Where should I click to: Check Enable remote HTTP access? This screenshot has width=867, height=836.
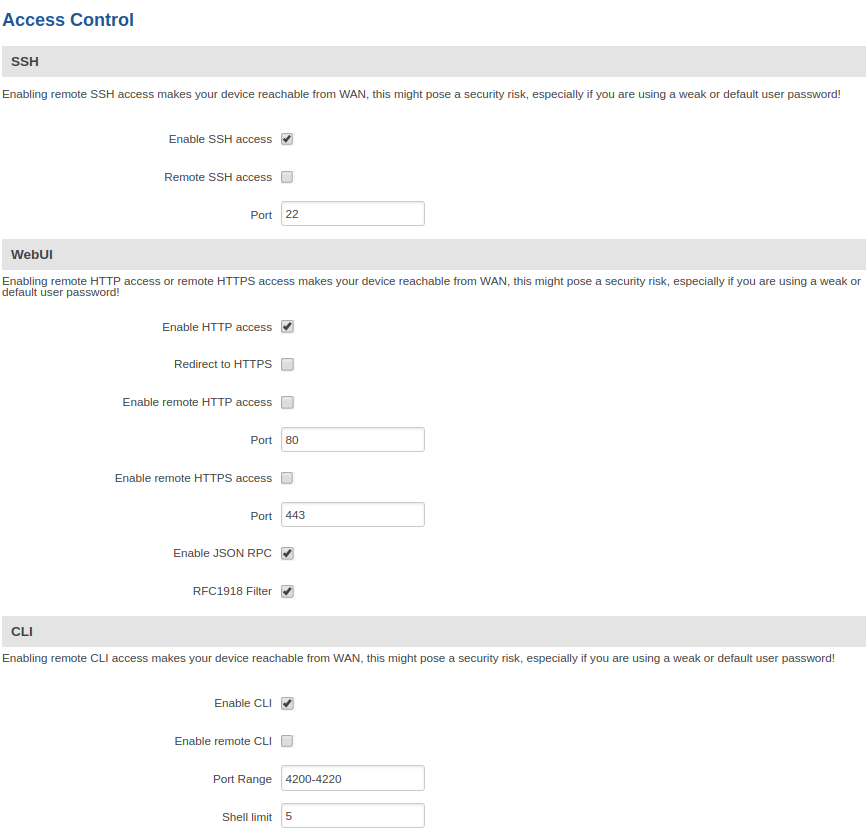click(287, 403)
